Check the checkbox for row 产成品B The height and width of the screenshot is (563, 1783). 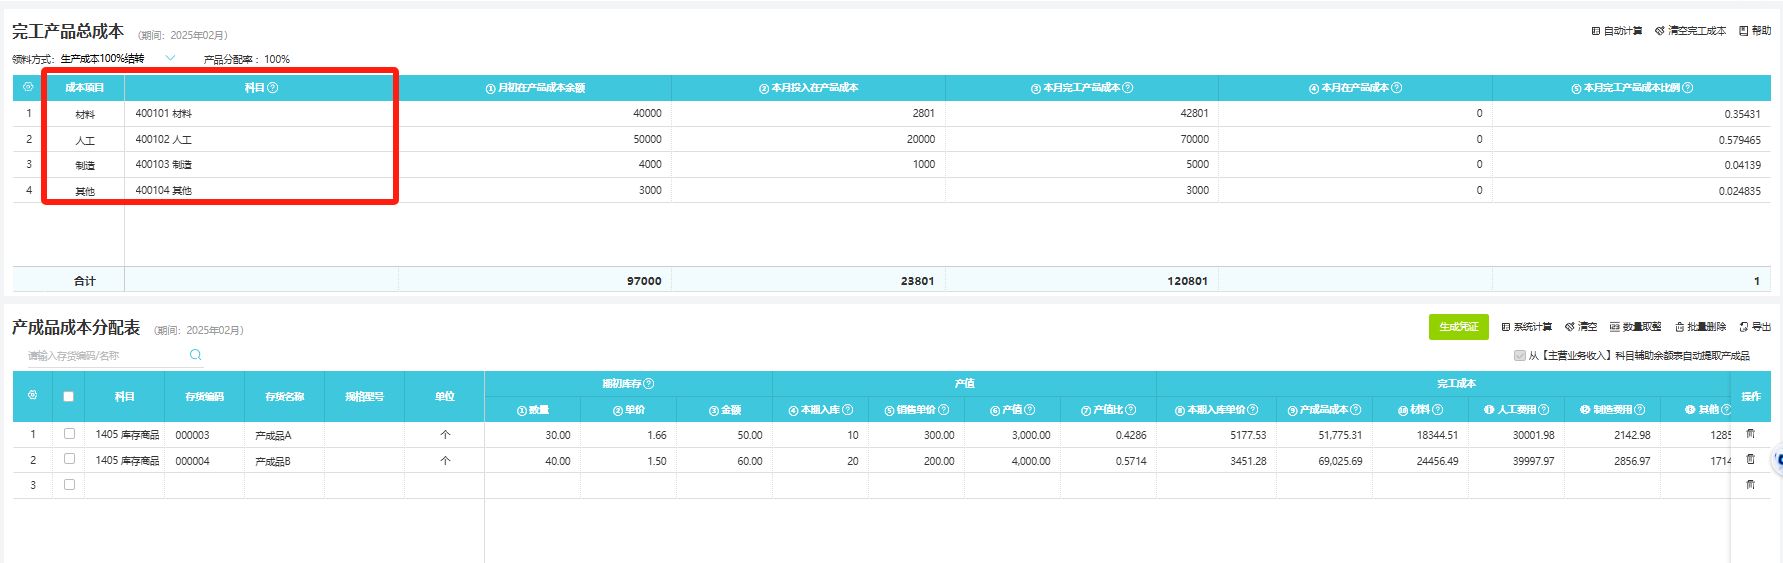pos(69,459)
